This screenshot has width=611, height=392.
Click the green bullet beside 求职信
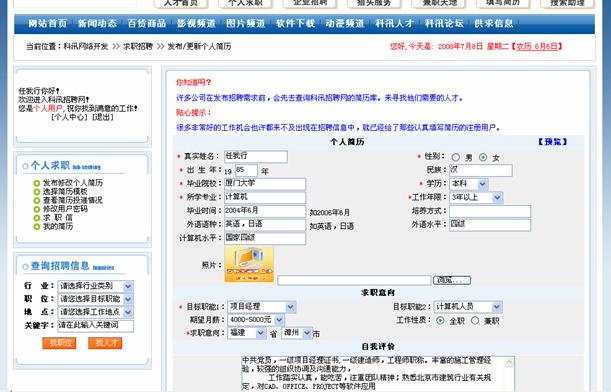[37, 218]
